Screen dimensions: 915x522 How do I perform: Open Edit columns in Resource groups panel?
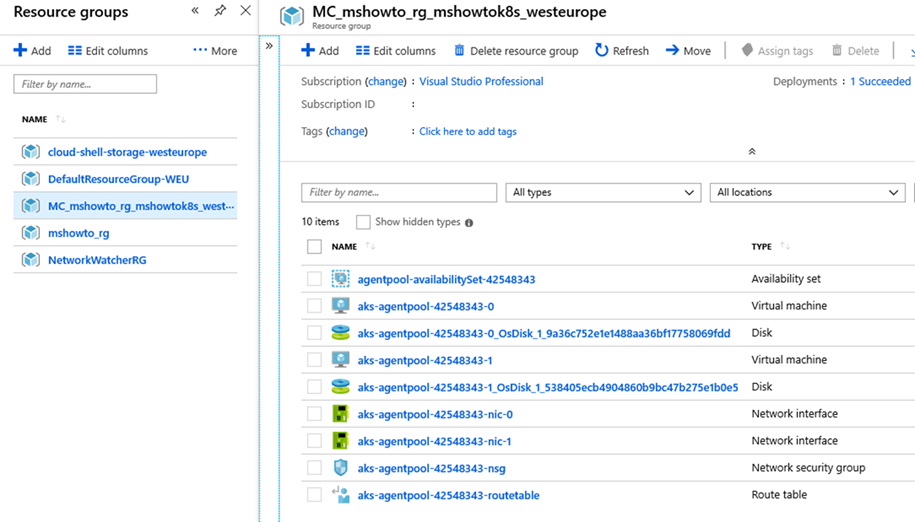pos(108,51)
